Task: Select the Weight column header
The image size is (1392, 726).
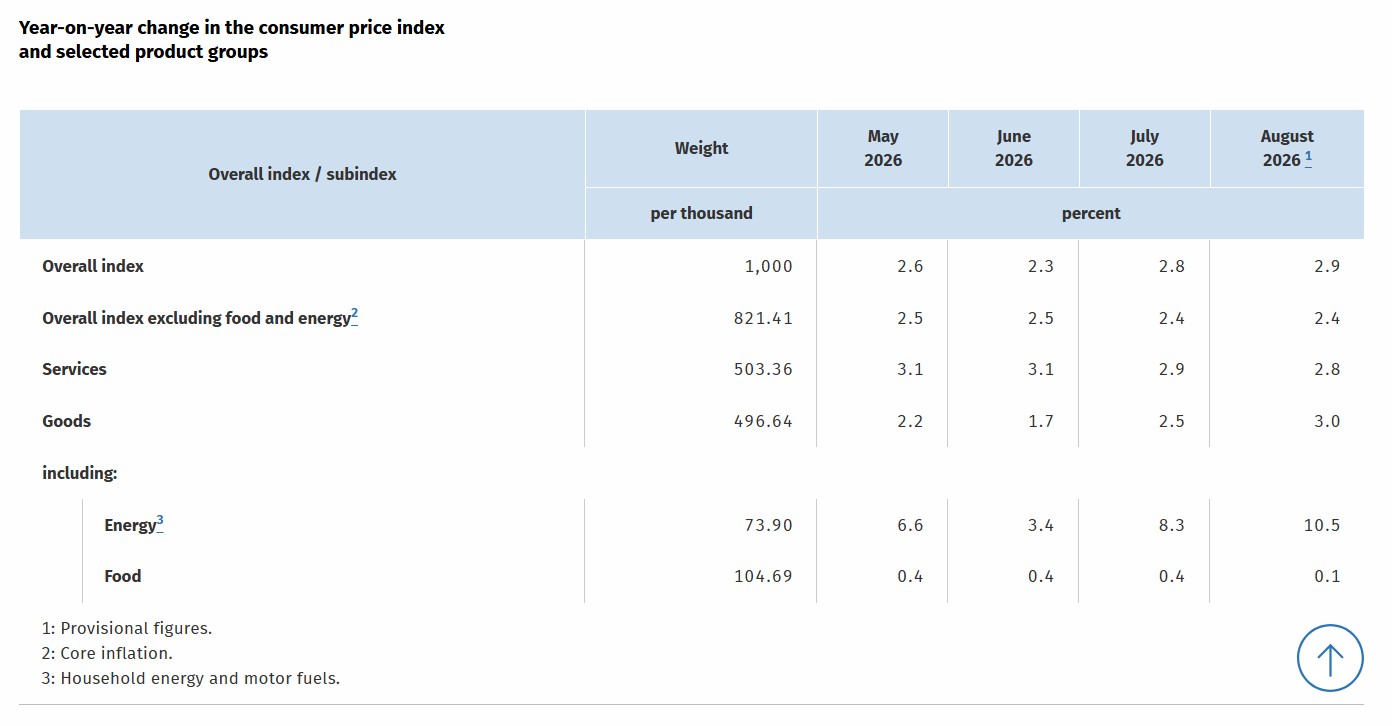Action: coord(701,148)
